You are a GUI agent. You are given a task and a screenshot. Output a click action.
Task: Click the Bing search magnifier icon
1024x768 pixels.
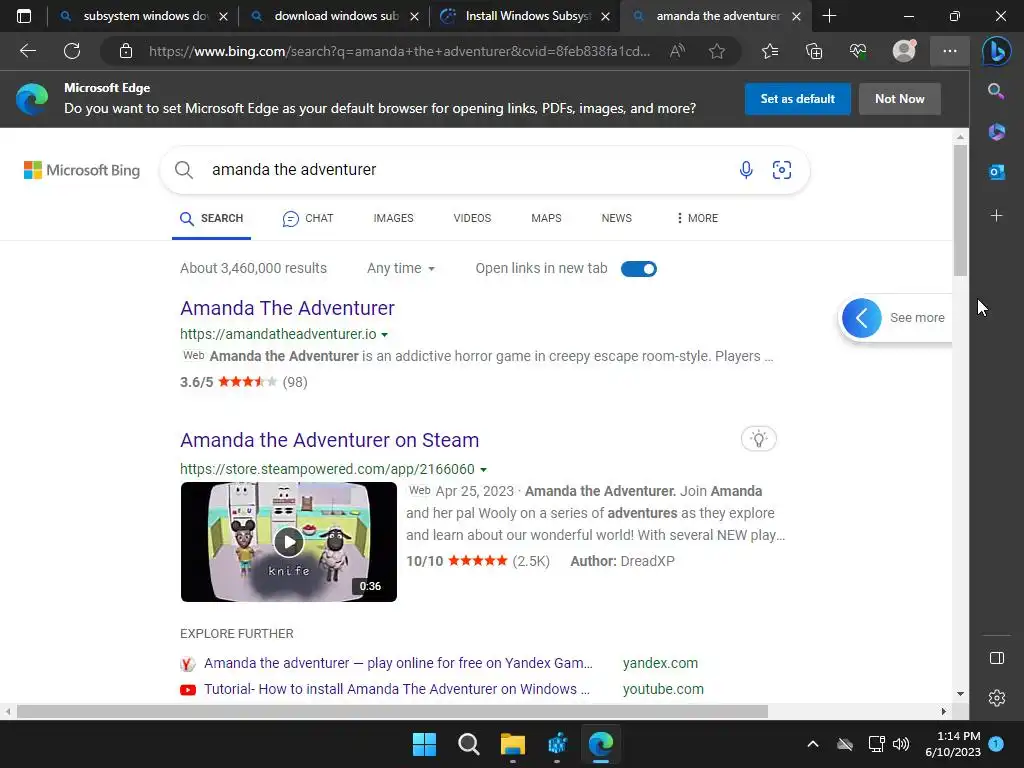184,170
